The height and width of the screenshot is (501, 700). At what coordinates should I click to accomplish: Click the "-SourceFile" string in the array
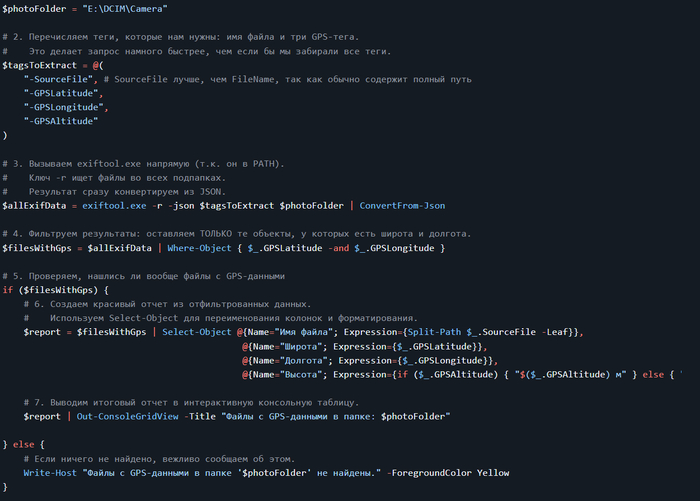[x=55, y=78]
